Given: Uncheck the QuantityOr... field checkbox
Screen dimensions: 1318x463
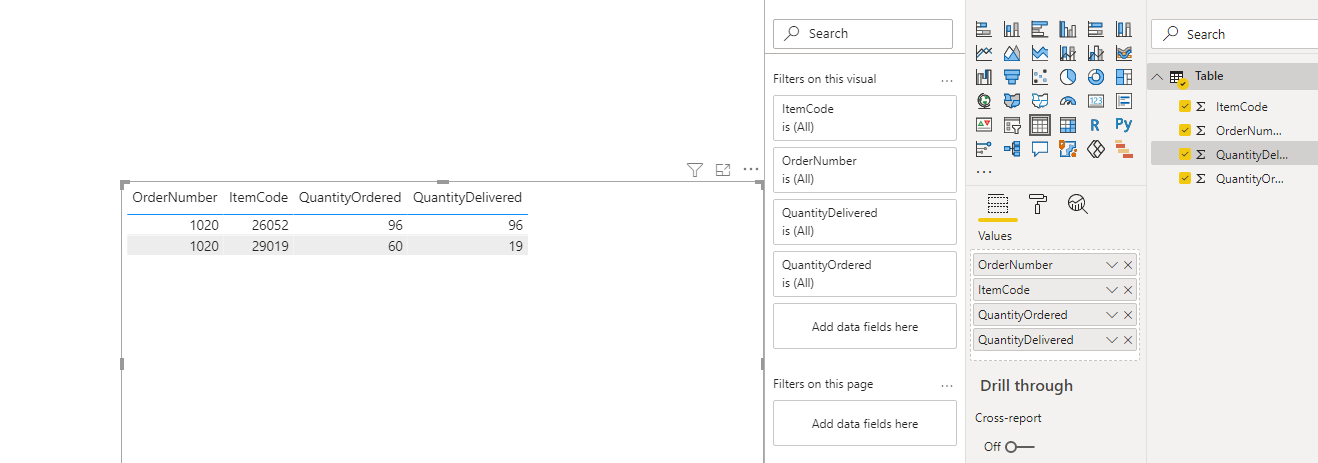Looking at the screenshot, I should click(x=1185, y=178).
